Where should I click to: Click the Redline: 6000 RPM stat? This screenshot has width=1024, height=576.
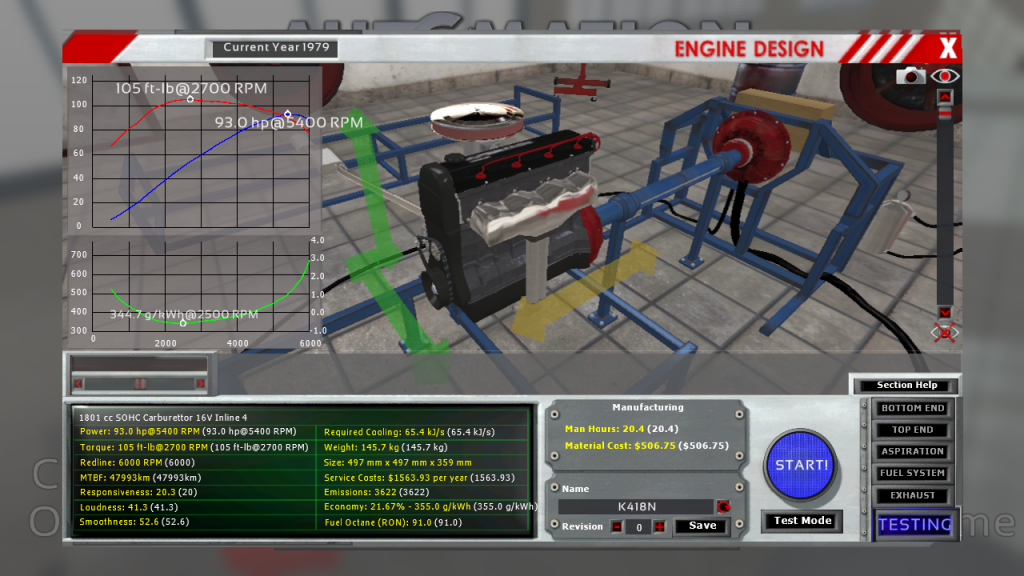[x=137, y=462]
